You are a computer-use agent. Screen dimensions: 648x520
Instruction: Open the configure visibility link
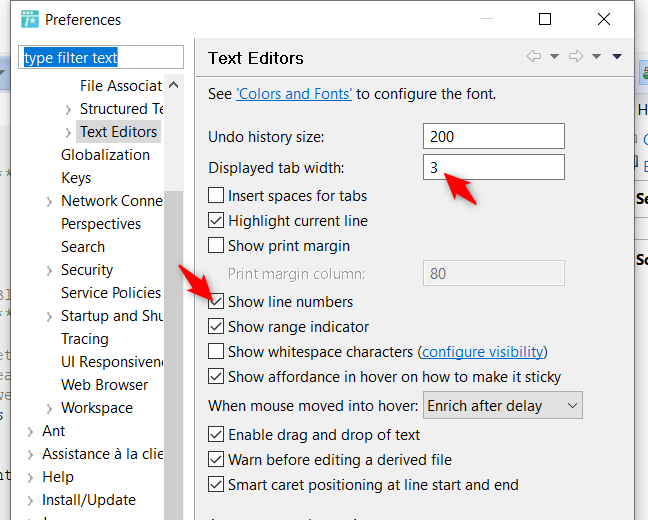(482, 352)
